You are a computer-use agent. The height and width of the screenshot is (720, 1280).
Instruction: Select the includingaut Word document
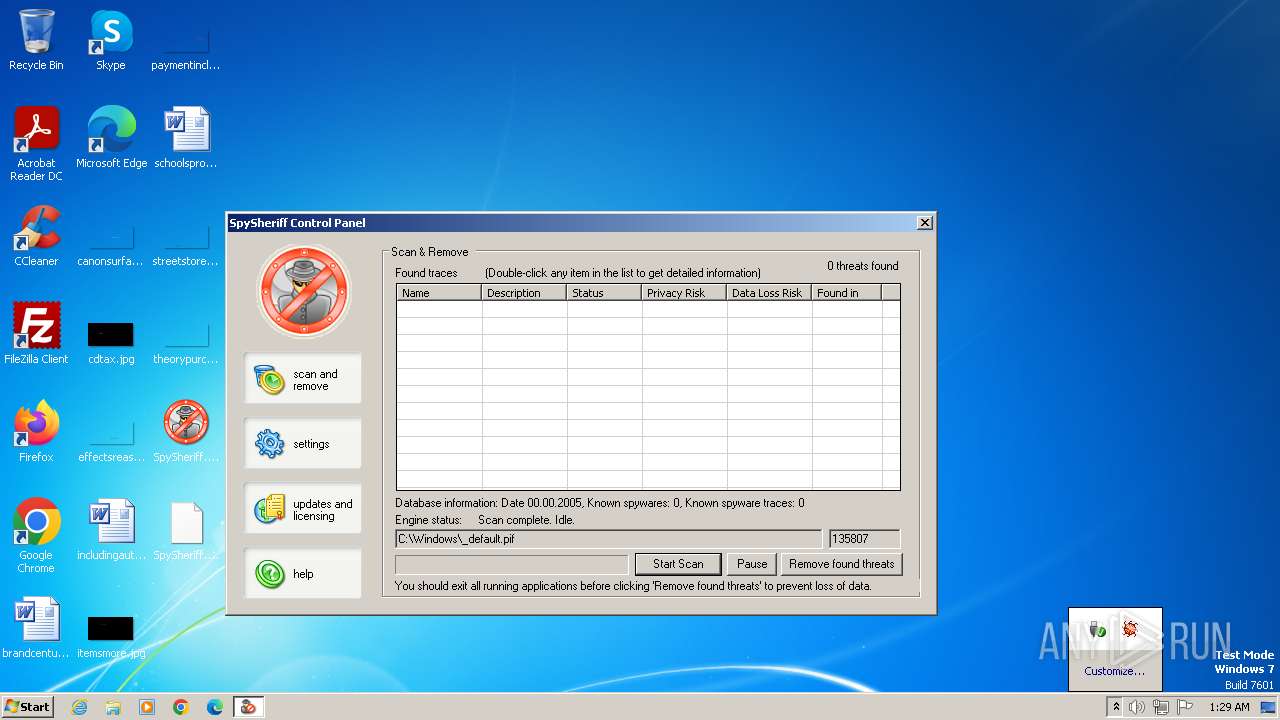coord(111,530)
